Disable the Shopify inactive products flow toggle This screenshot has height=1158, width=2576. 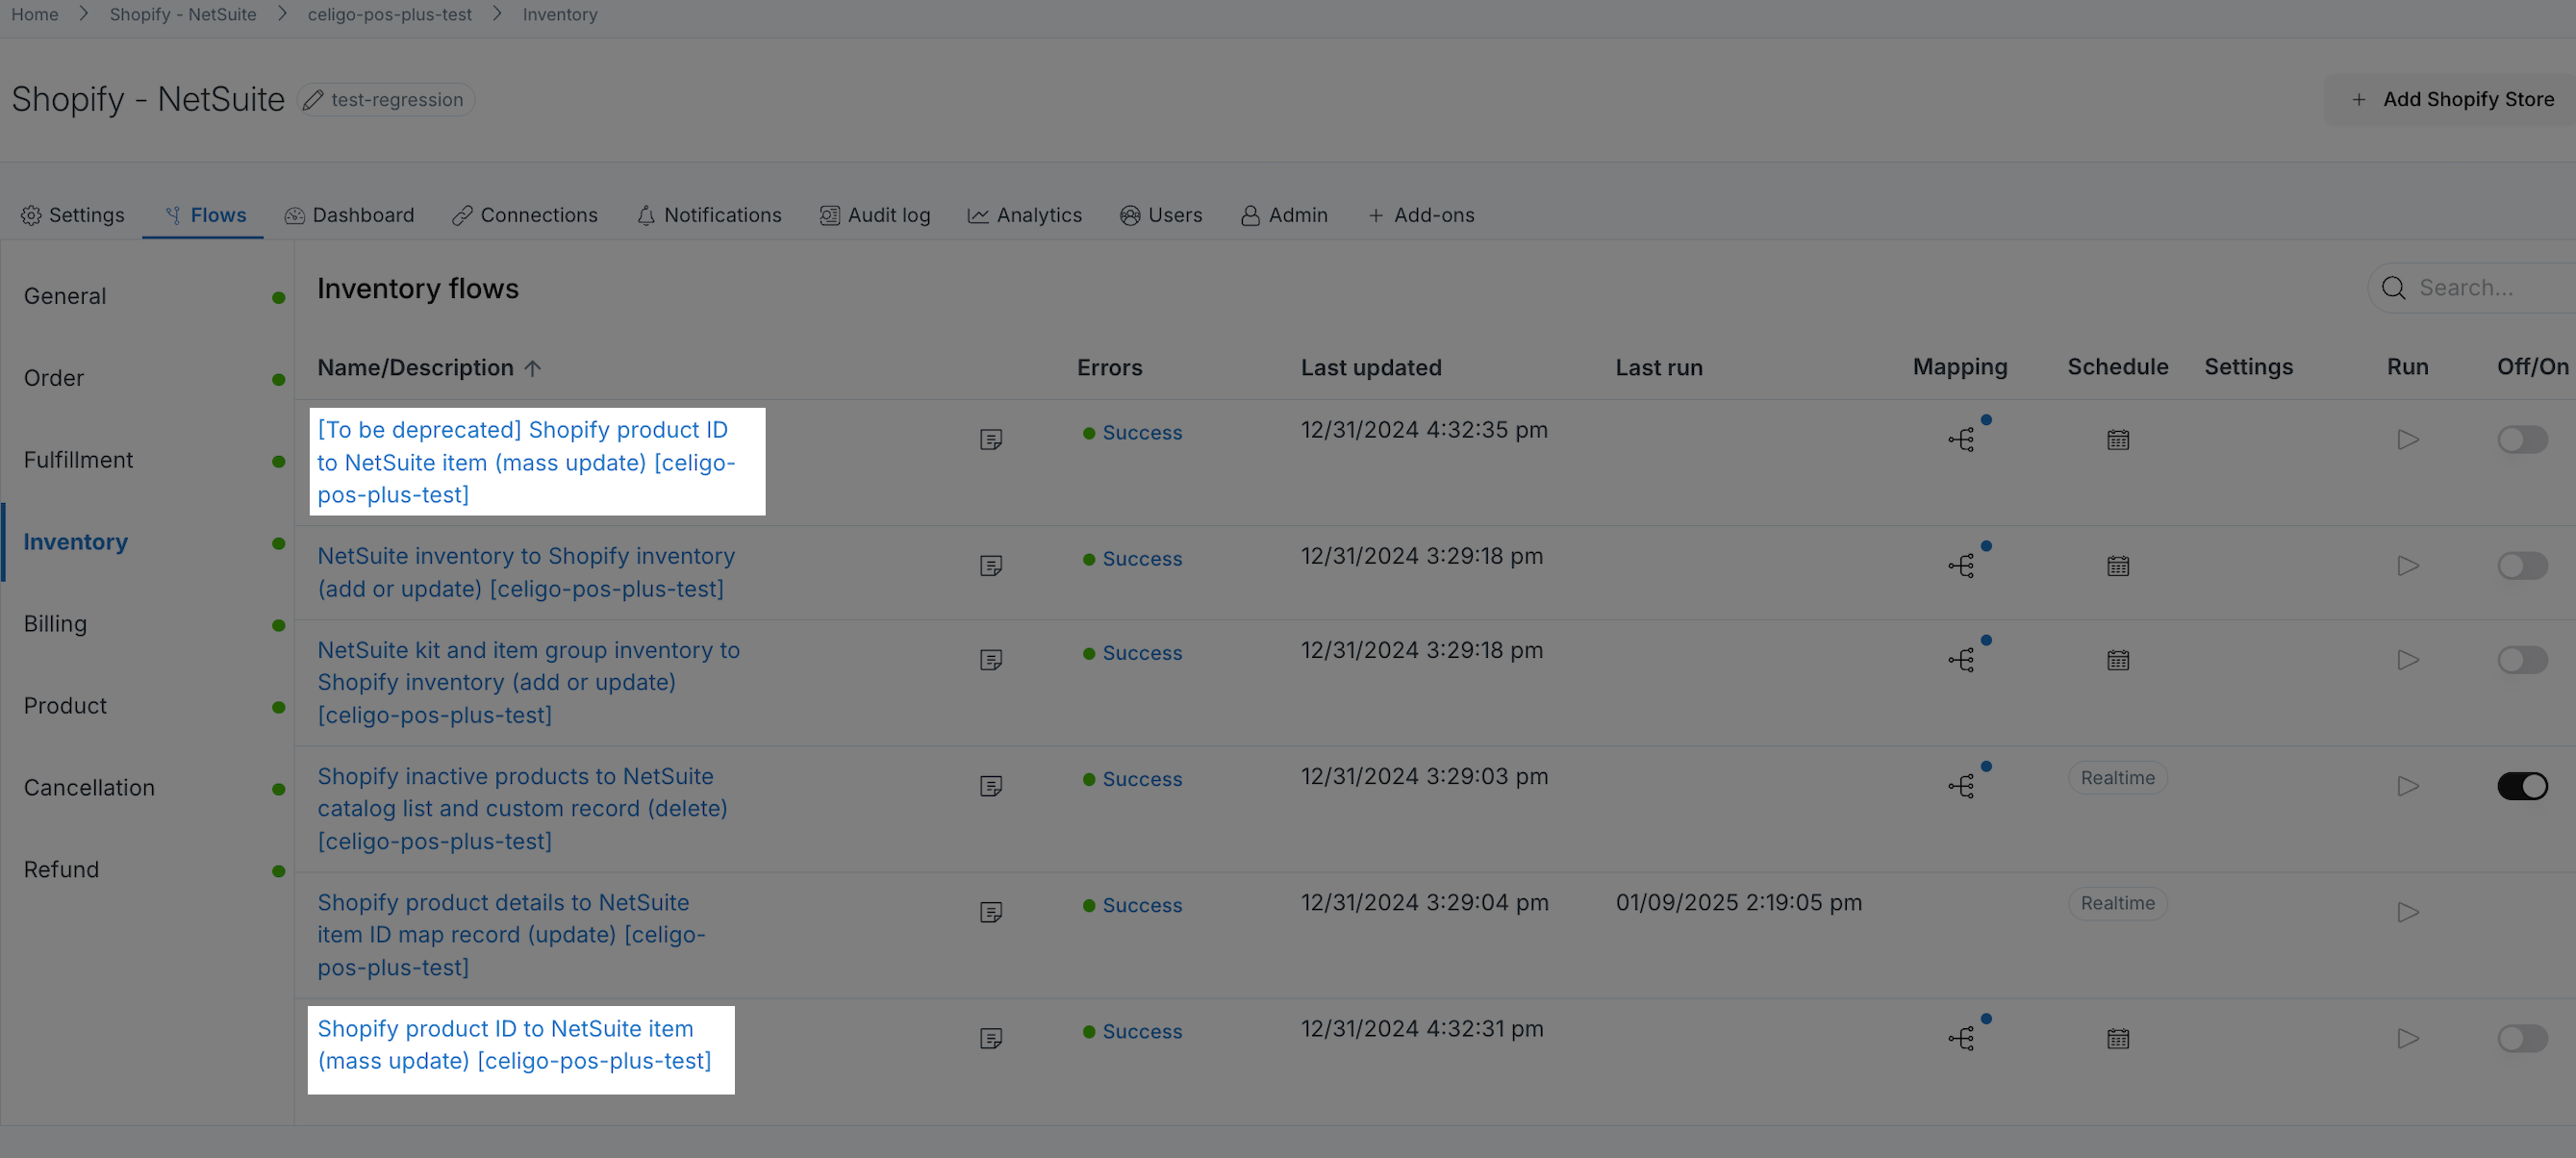(2522, 786)
